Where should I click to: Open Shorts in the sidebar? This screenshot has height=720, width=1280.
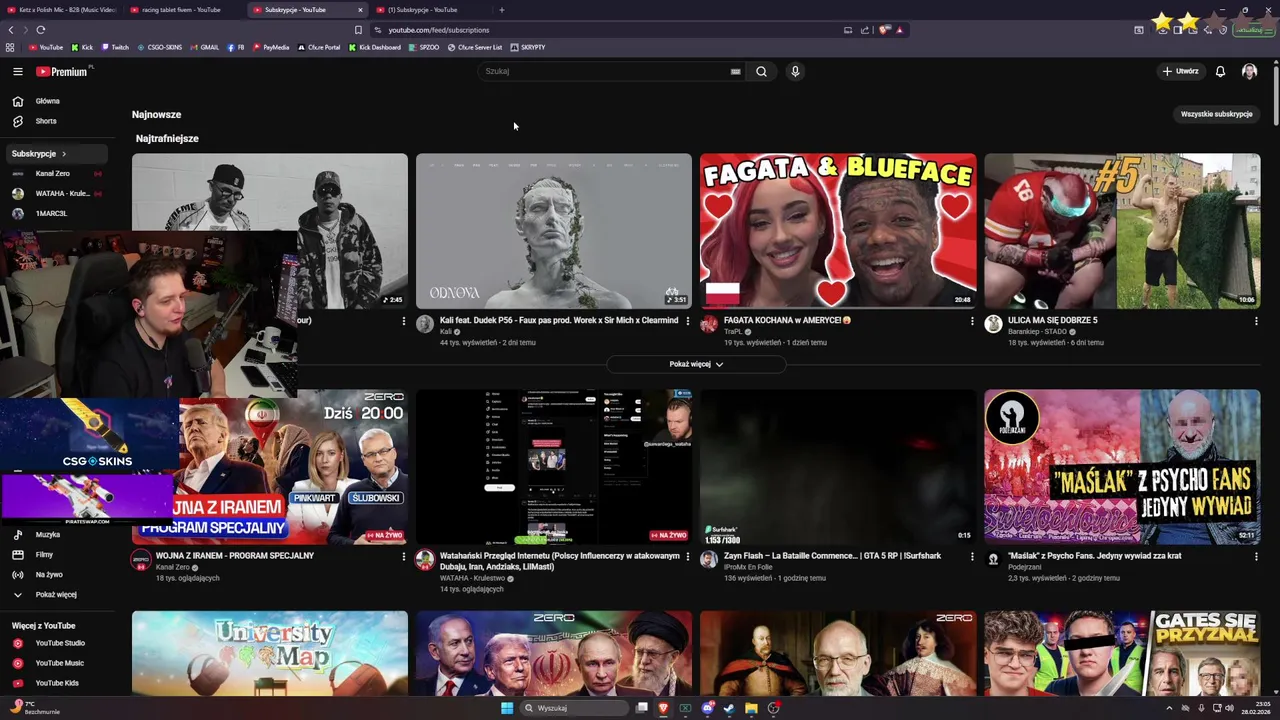coord(55,121)
